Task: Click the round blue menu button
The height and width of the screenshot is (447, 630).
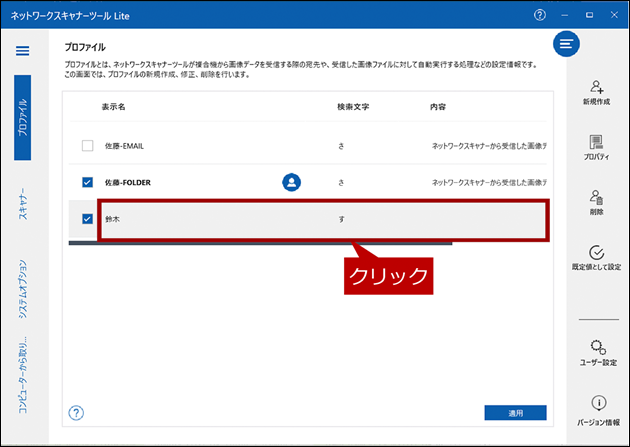Action: (567, 44)
